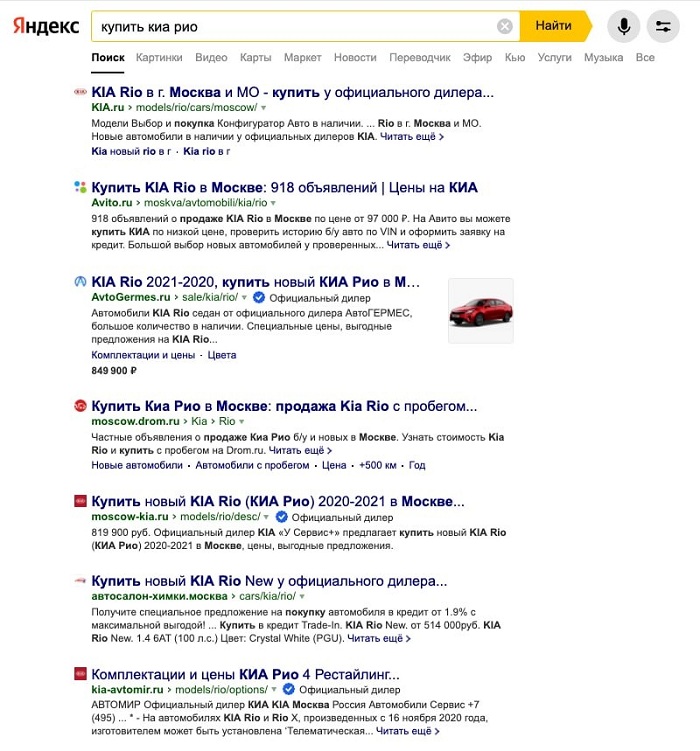Click the verified badge for kia-avtomir.ru
700x751 pixels.
(x=288, y=689)
